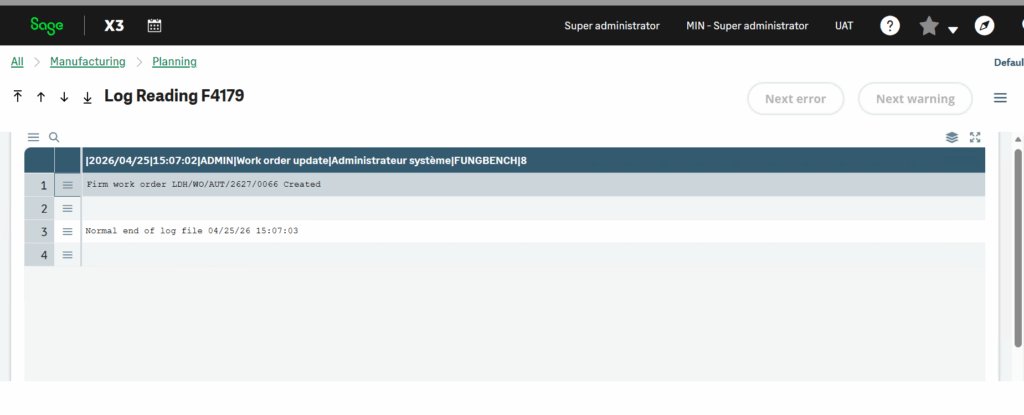This screenshot has height=415, width=1024.
Task: Go to previous record arrow
Action: [x=41, y=97]
